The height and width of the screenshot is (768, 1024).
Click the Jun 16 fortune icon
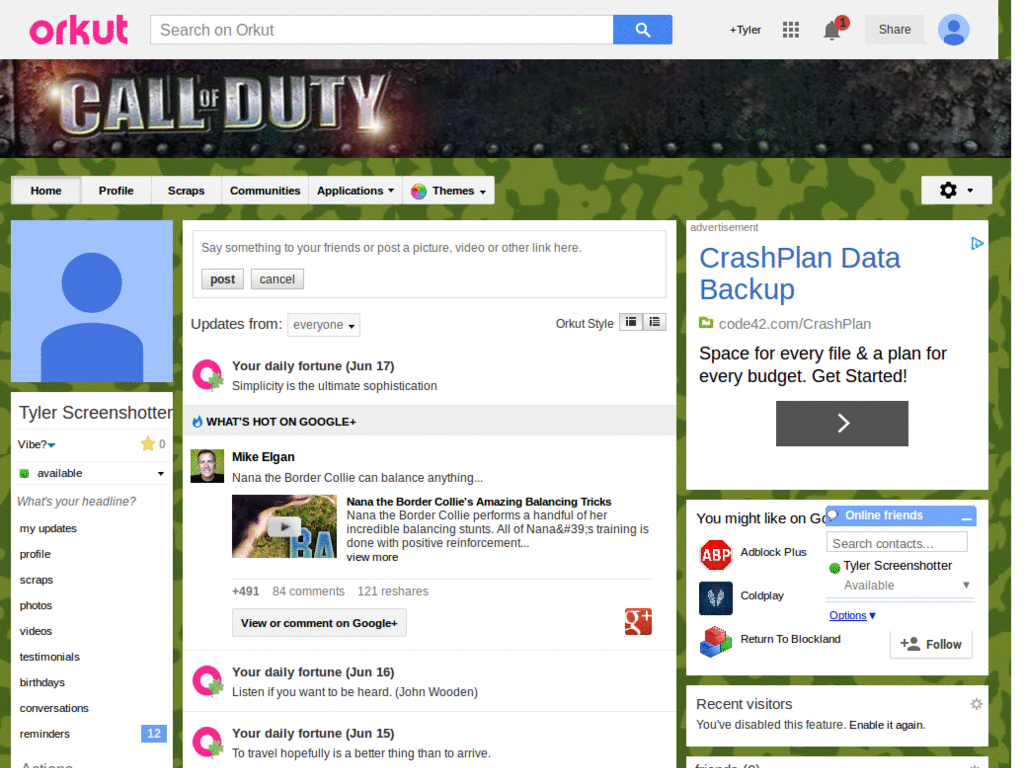208,681
